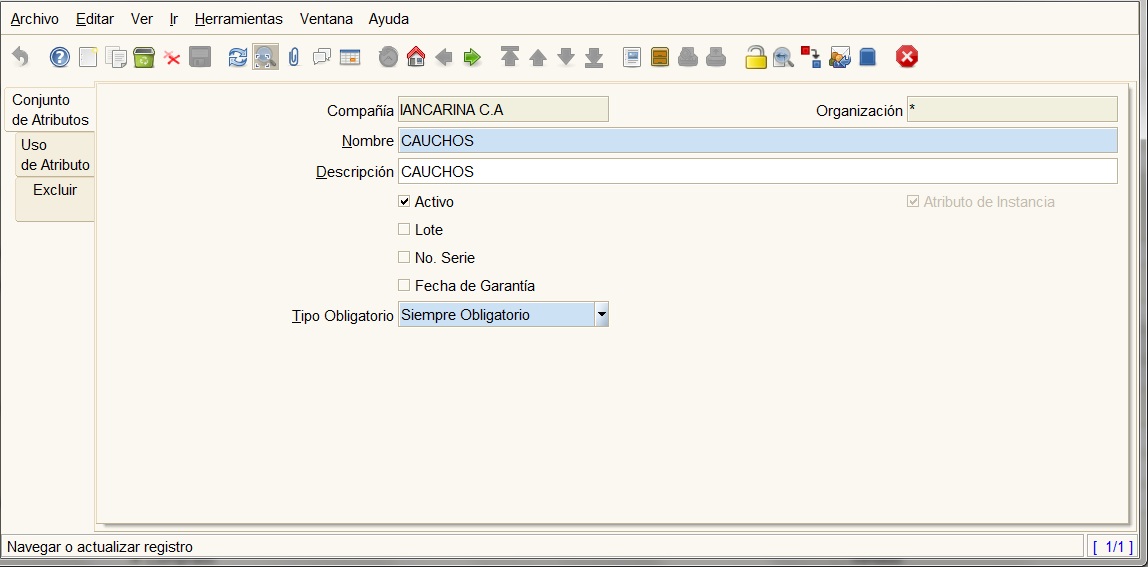
Task: Jump to the last record icon
Action: pyautogui.click(x=594, y=56)
